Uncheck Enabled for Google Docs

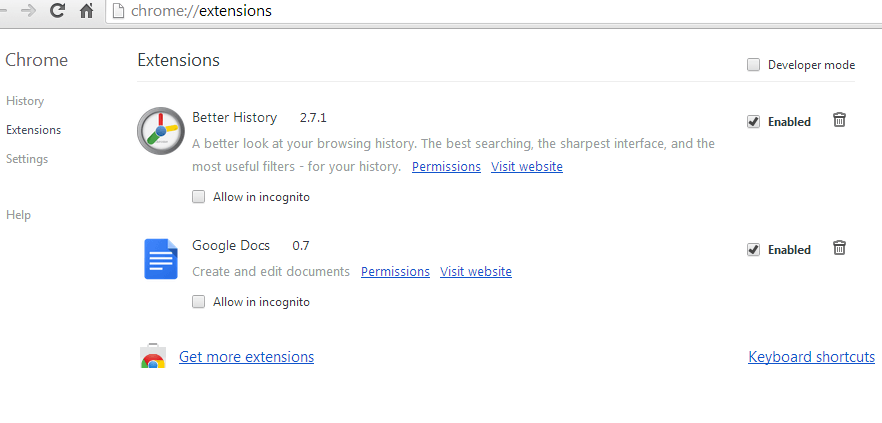(753, 250)
